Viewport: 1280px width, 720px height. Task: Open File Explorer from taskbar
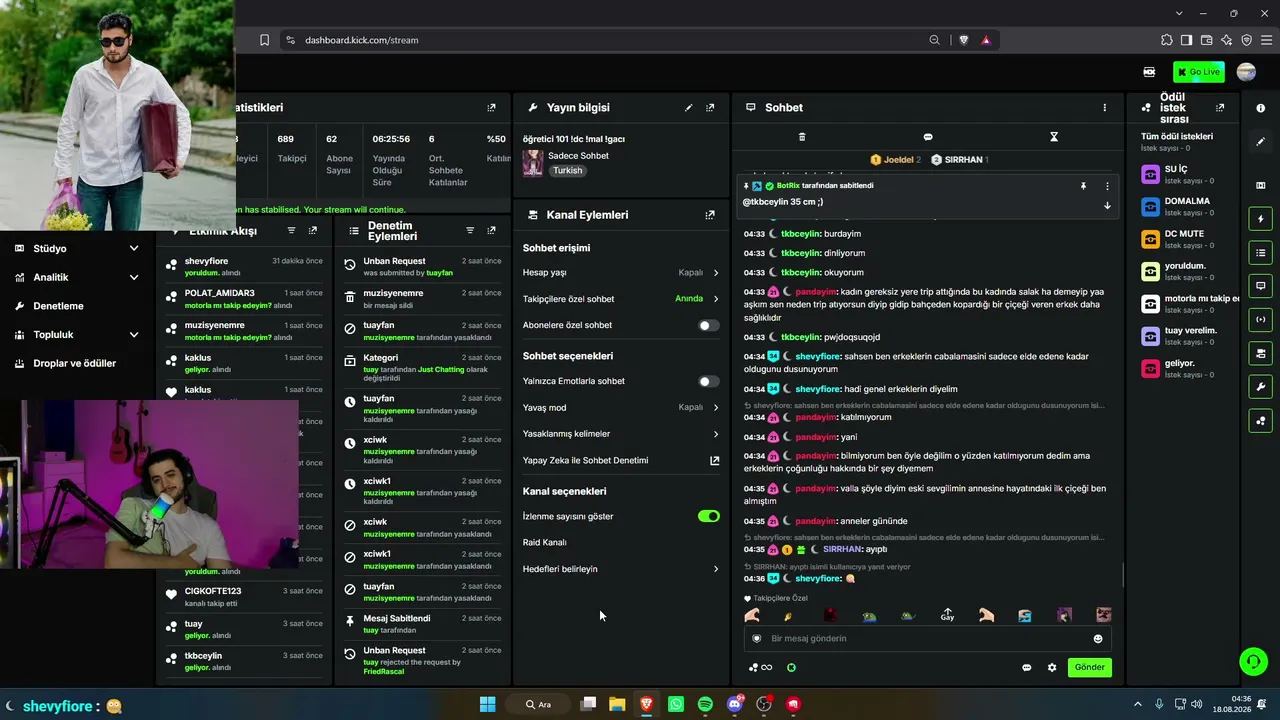(617, 704)
